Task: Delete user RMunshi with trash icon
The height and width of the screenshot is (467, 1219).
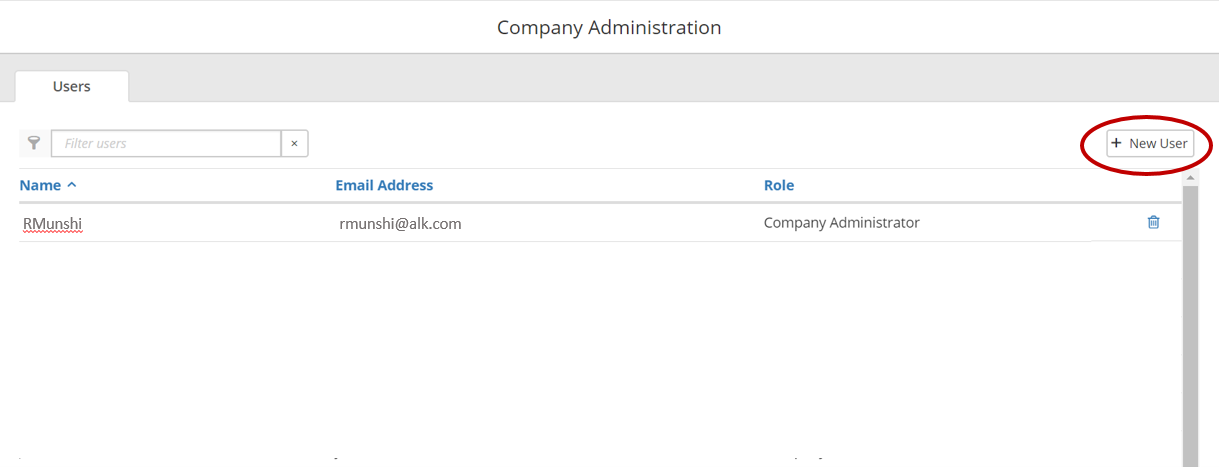Action: [x=1153, y=222]
